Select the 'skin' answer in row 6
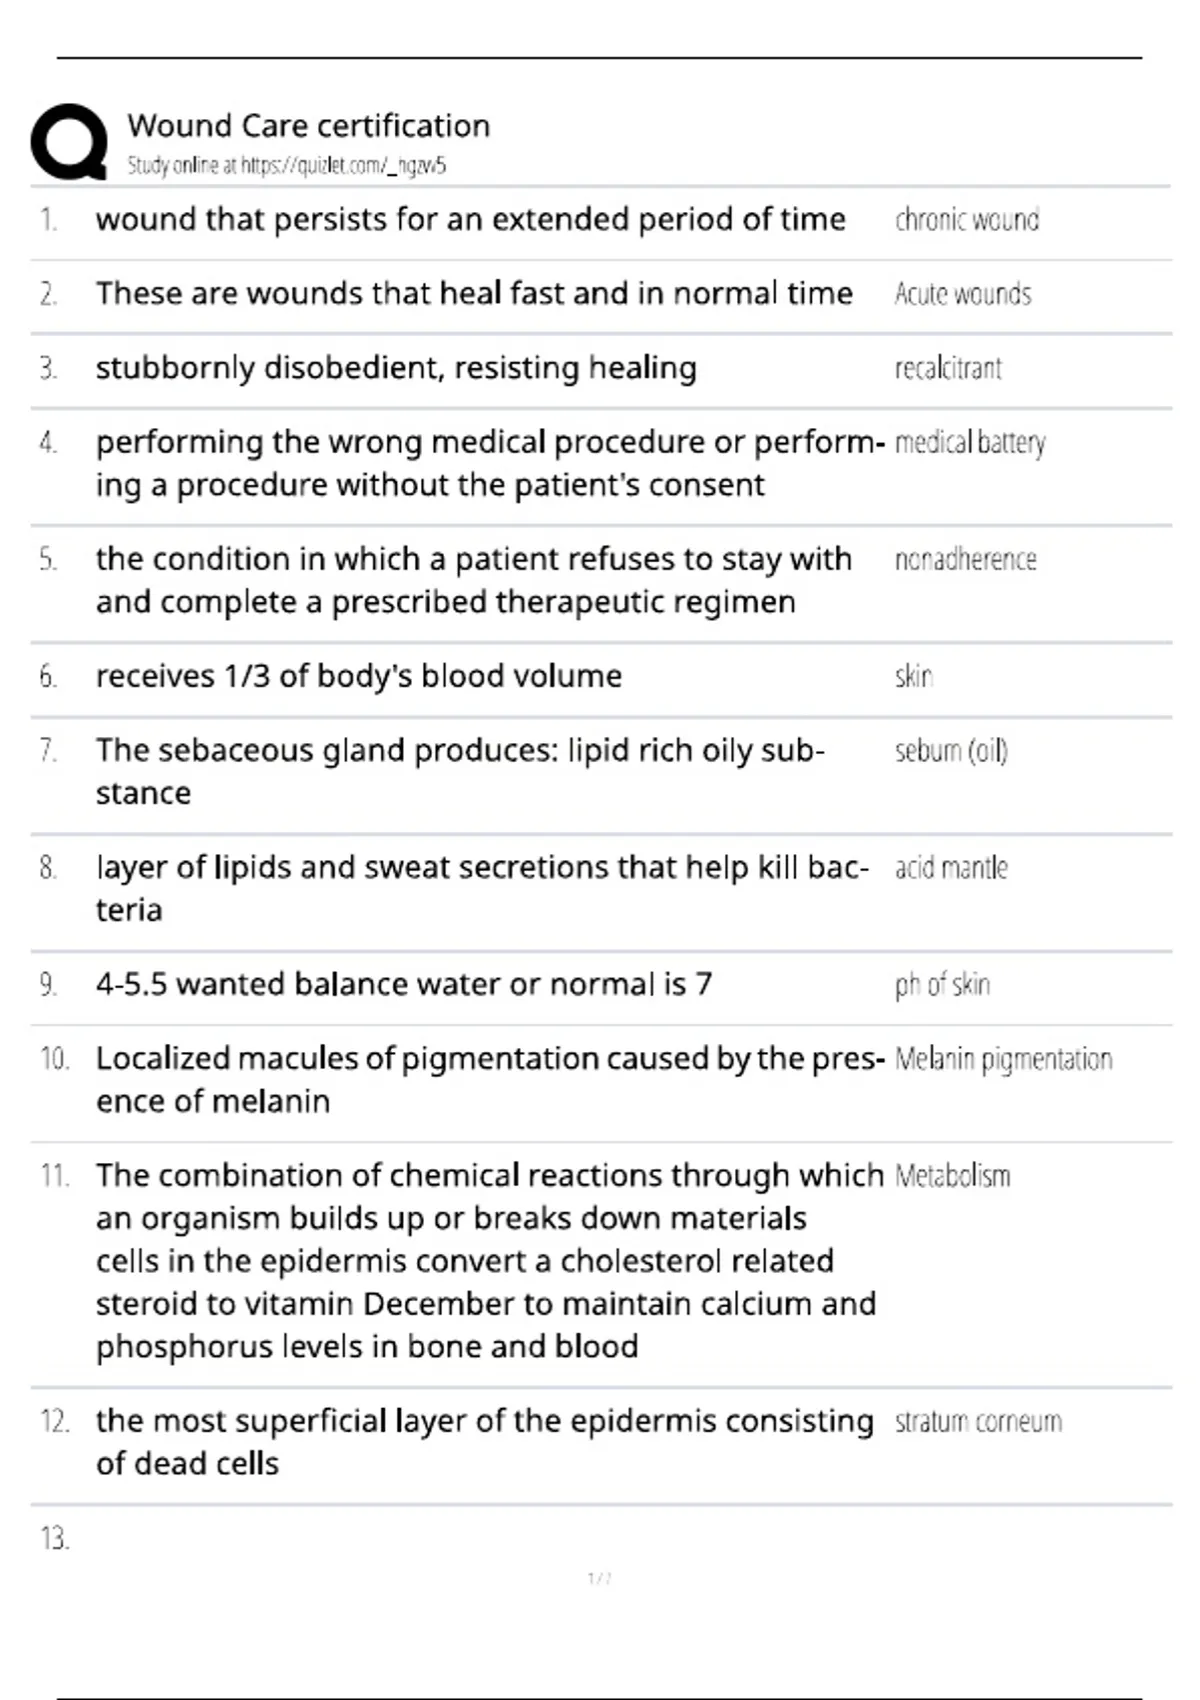Image resolution: width=1200 pixels, height=1700 pixels. pos(913,677)
